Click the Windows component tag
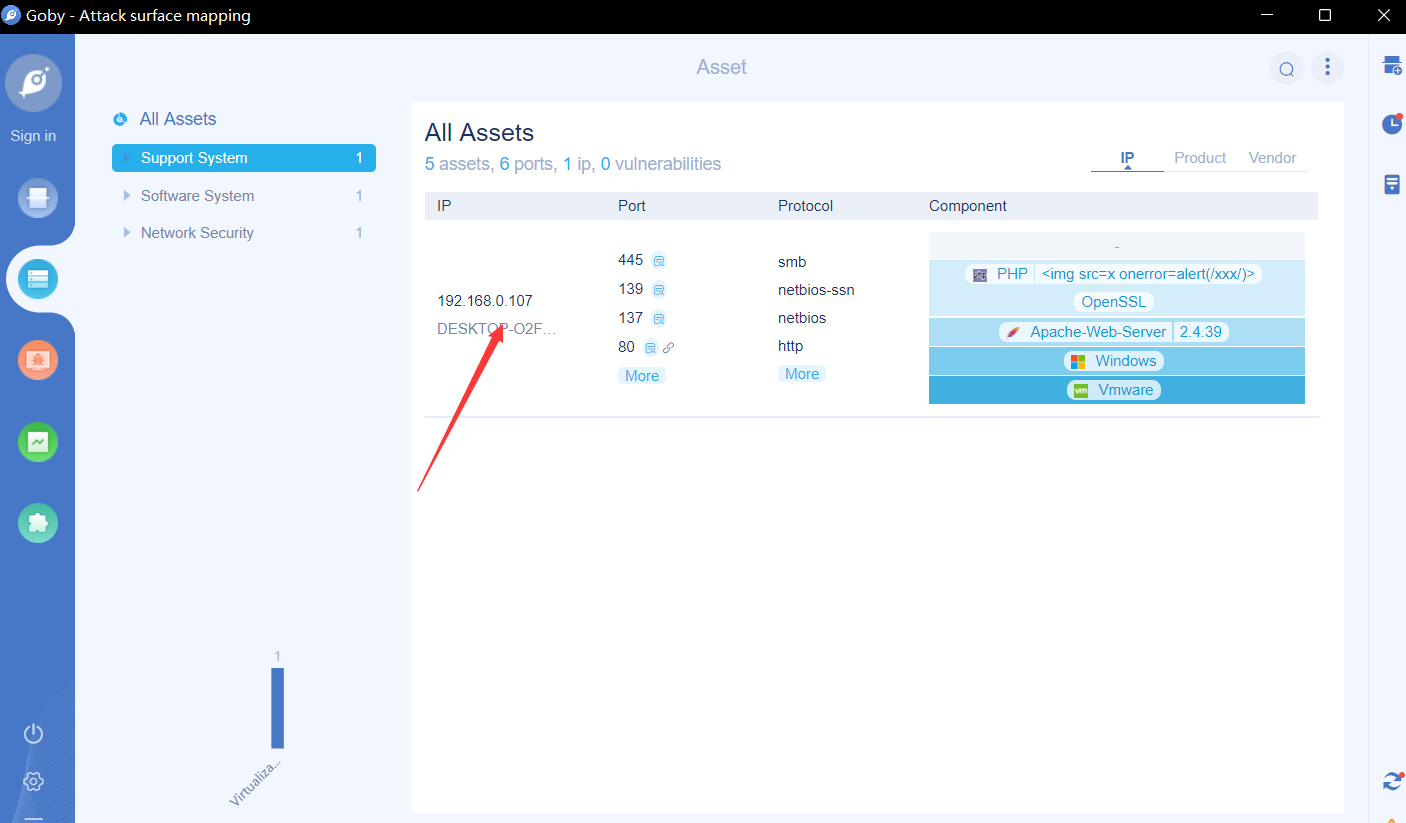 (x=1114, y=361)
